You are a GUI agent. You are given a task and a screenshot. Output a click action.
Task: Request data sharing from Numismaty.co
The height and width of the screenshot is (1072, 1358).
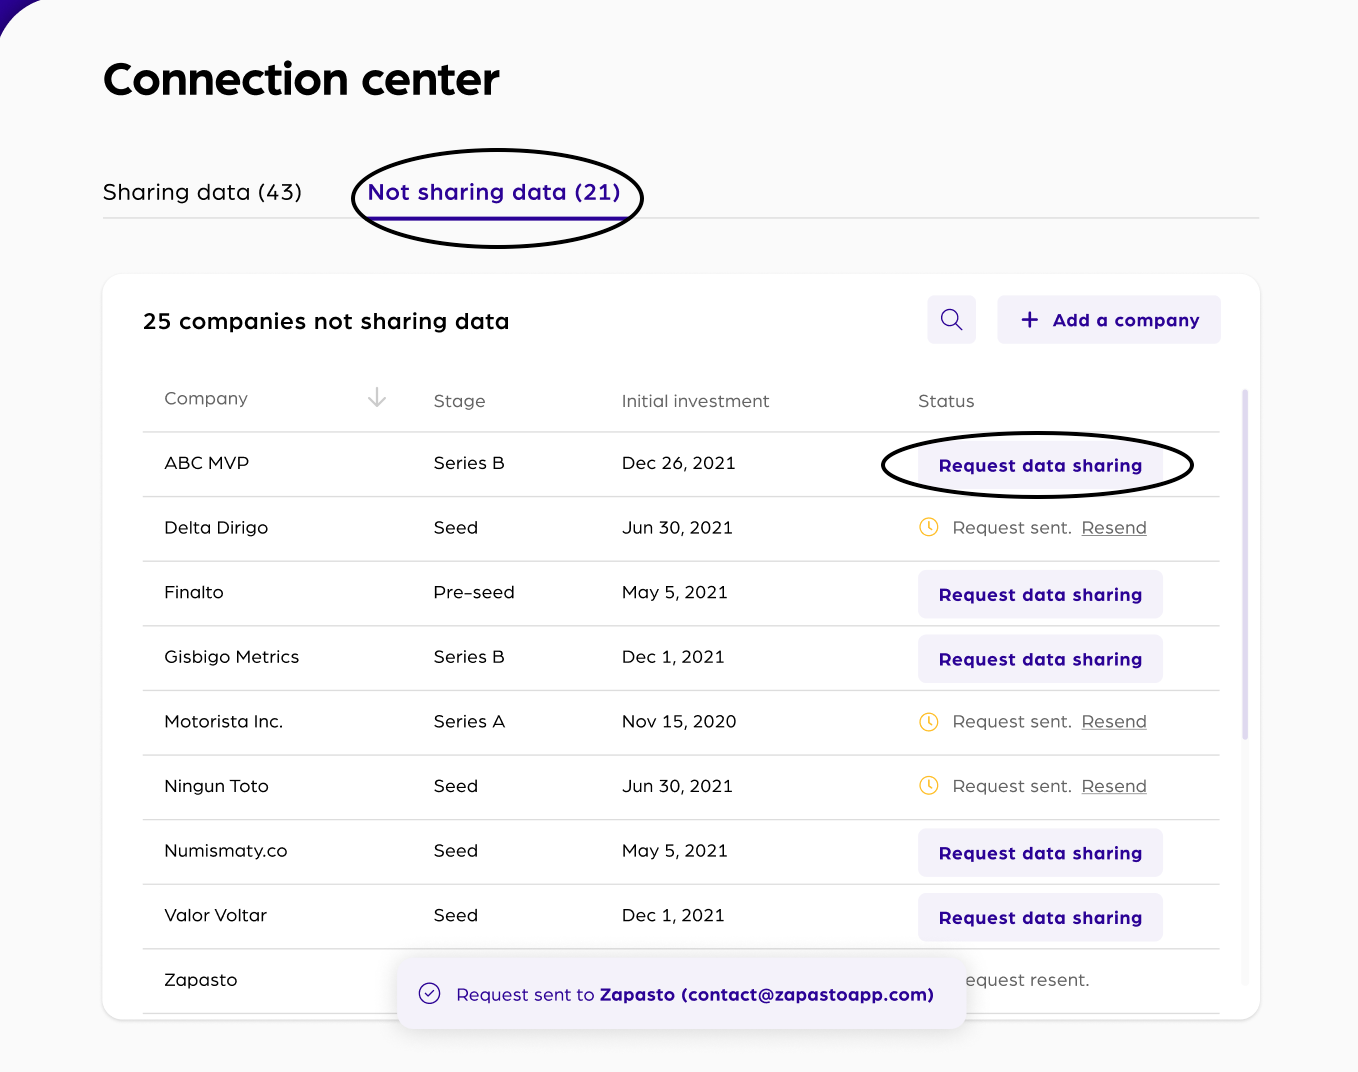pos(1039,853)
